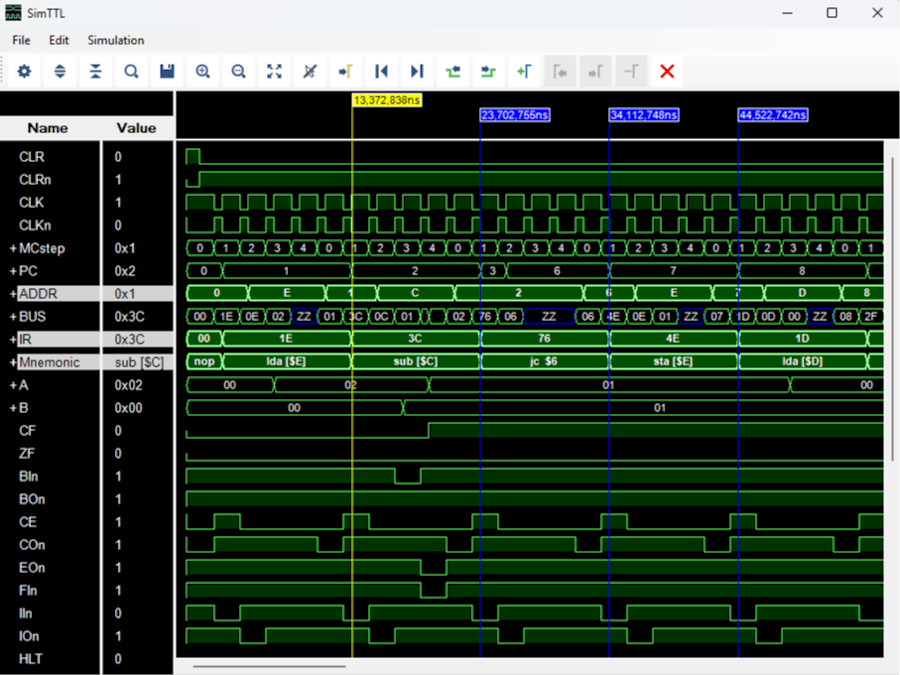Click the zoom out magnifier icon

[239, 72]
